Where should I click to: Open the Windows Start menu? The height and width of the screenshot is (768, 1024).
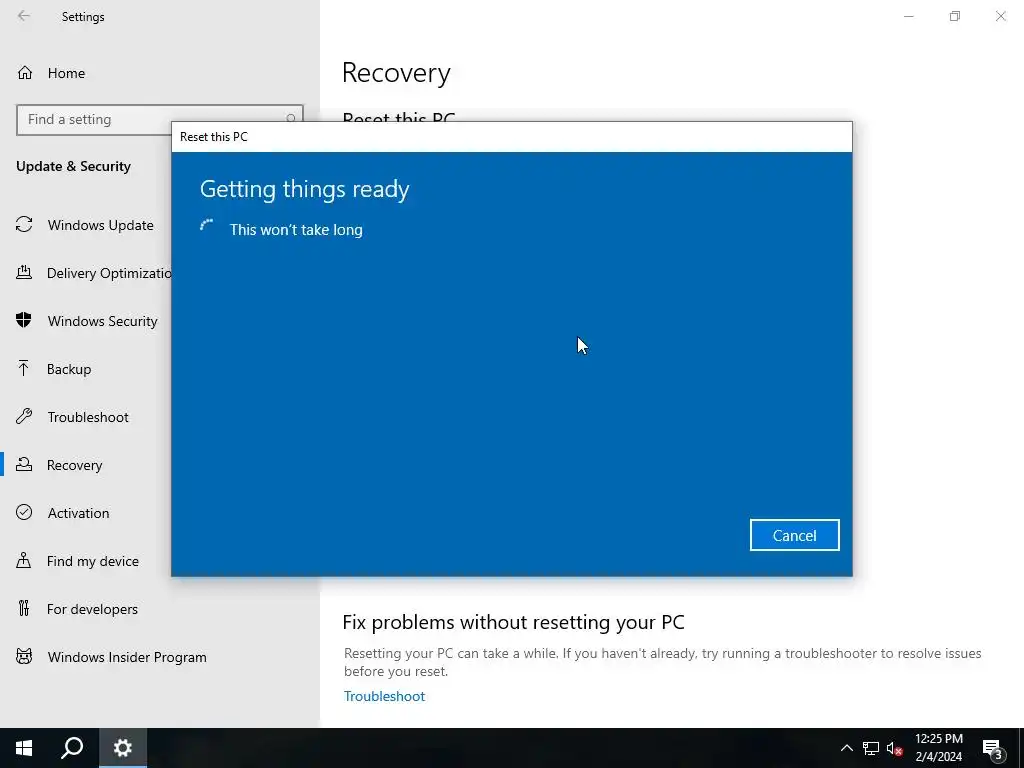[24, 748]
